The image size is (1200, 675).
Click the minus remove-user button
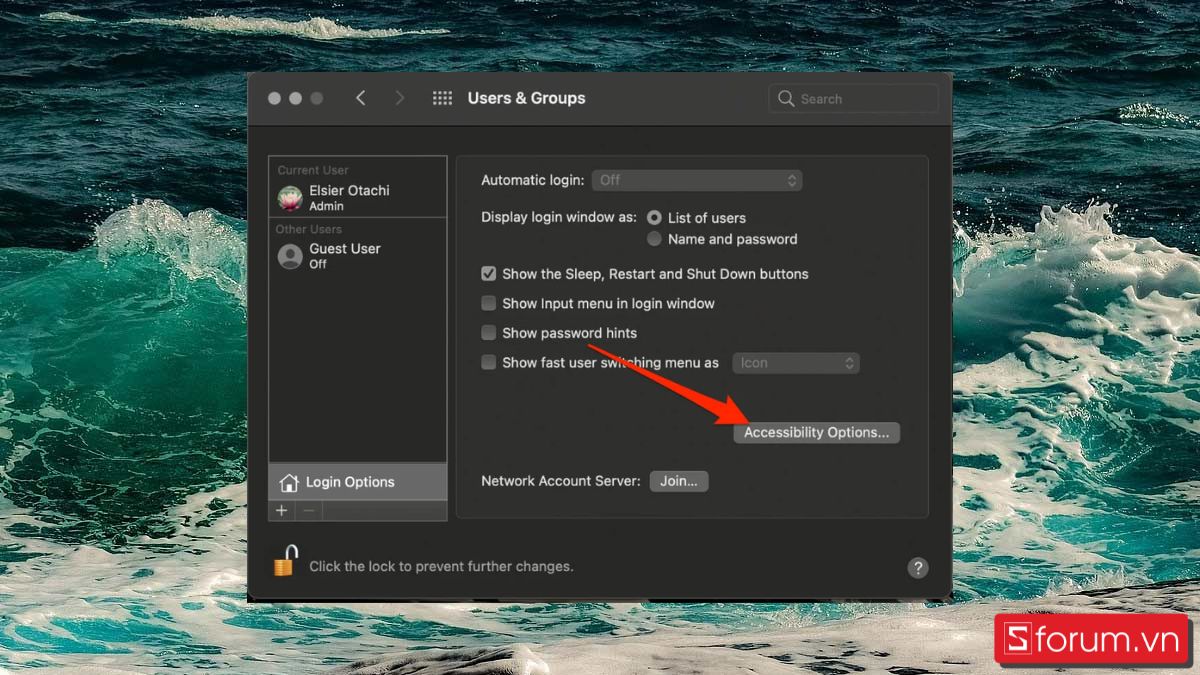pyautogui.click(x=309, y=510)
